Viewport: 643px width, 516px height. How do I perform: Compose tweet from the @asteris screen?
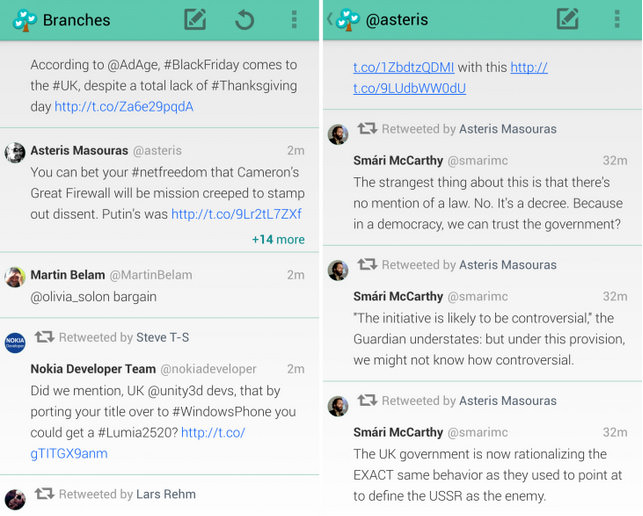pyautogui.click(x=568, y=20)
